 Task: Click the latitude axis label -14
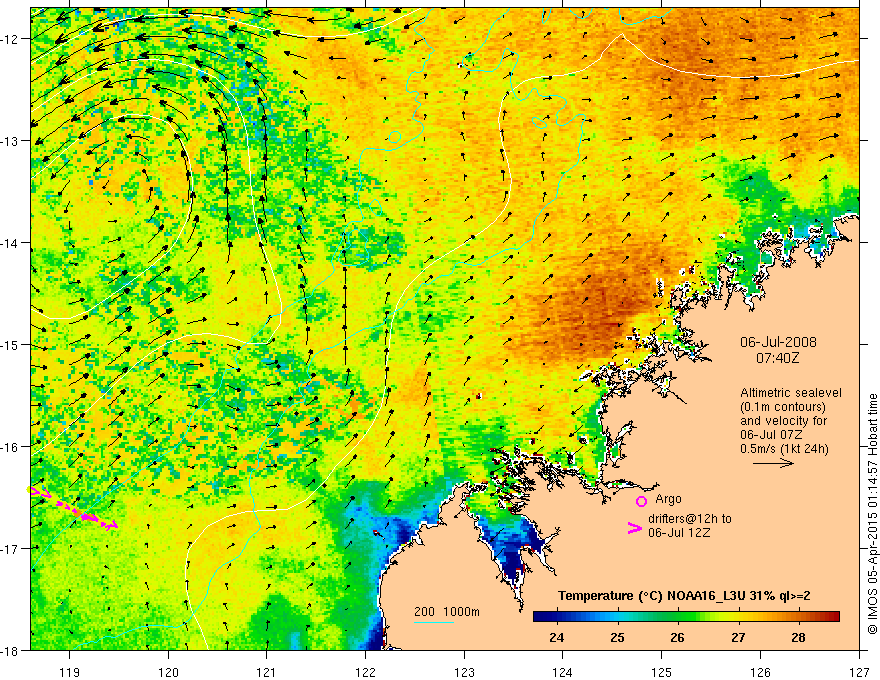11,243
